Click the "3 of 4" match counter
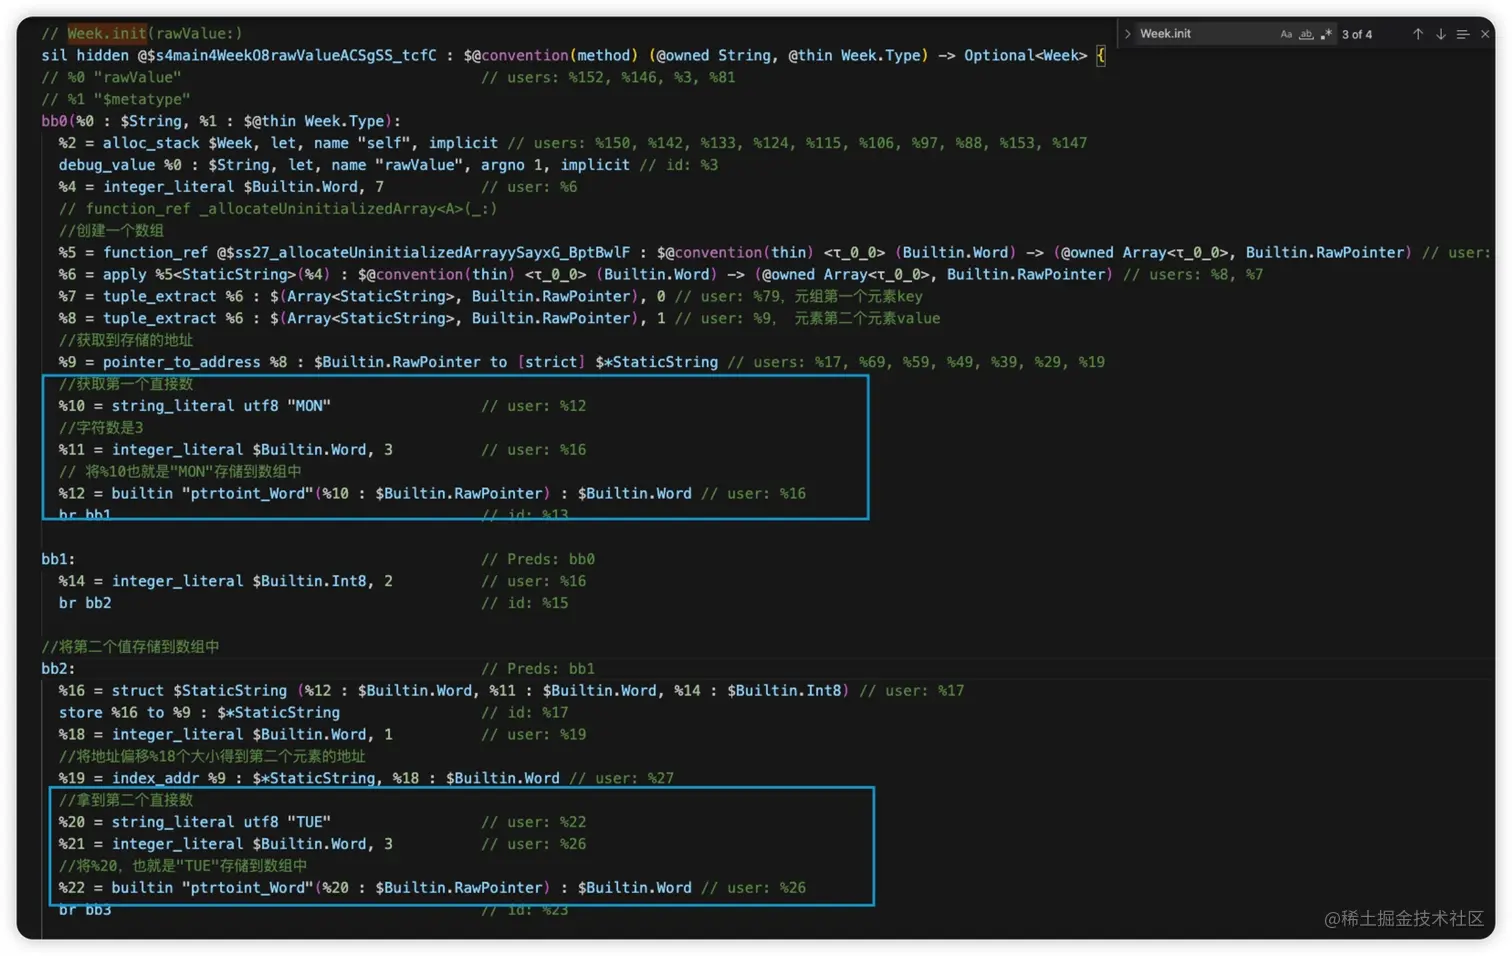The height and width of the screenshot is (956, 1512). point(1357,34)
